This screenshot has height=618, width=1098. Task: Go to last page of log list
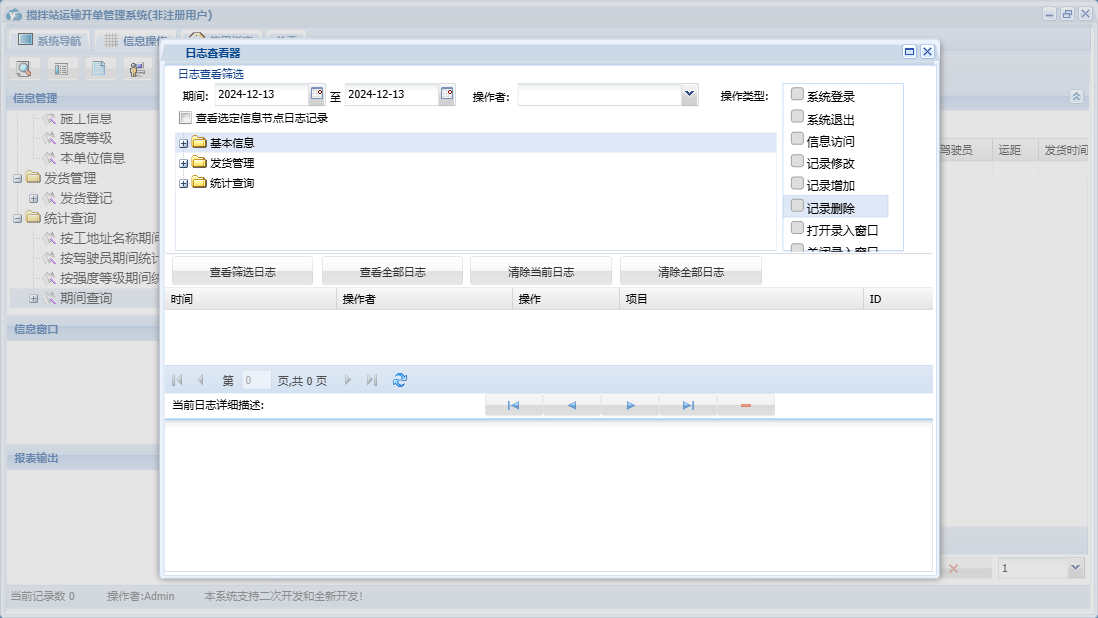[x=372, y=380]
